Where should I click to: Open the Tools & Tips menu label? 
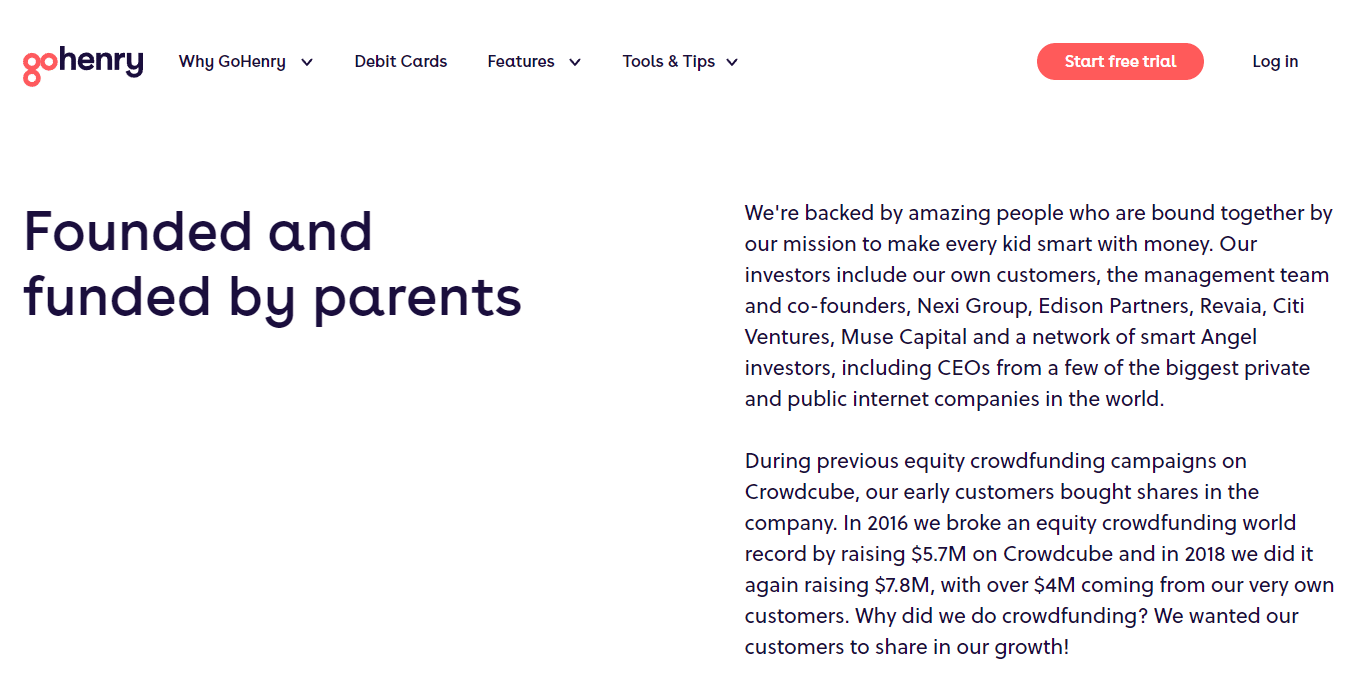[x=668, y=62]
